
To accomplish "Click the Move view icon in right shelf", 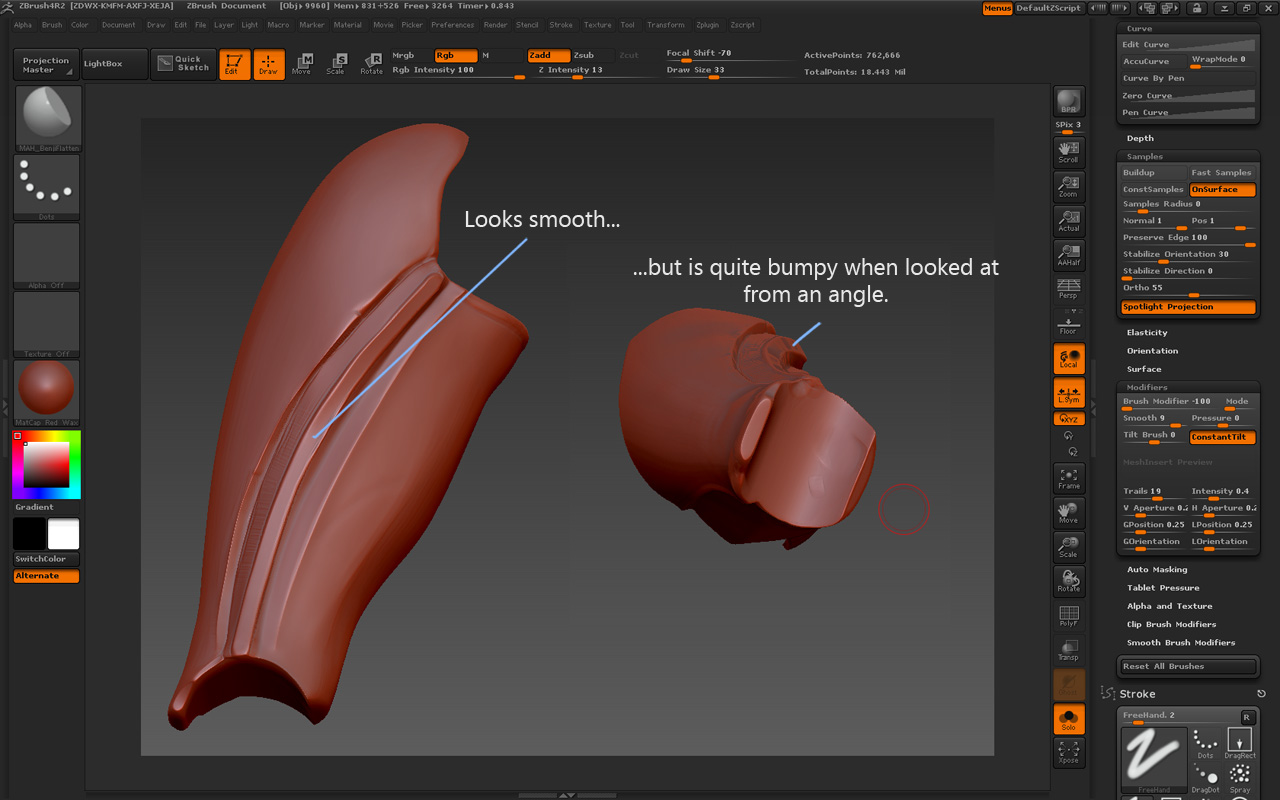I will pos(1069,513).
